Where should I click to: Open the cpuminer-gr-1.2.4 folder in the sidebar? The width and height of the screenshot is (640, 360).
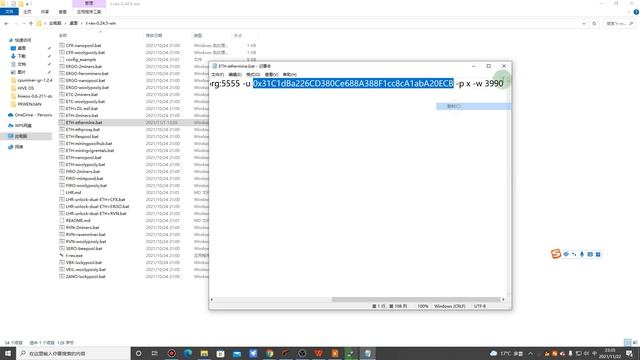tap(34, 80)
